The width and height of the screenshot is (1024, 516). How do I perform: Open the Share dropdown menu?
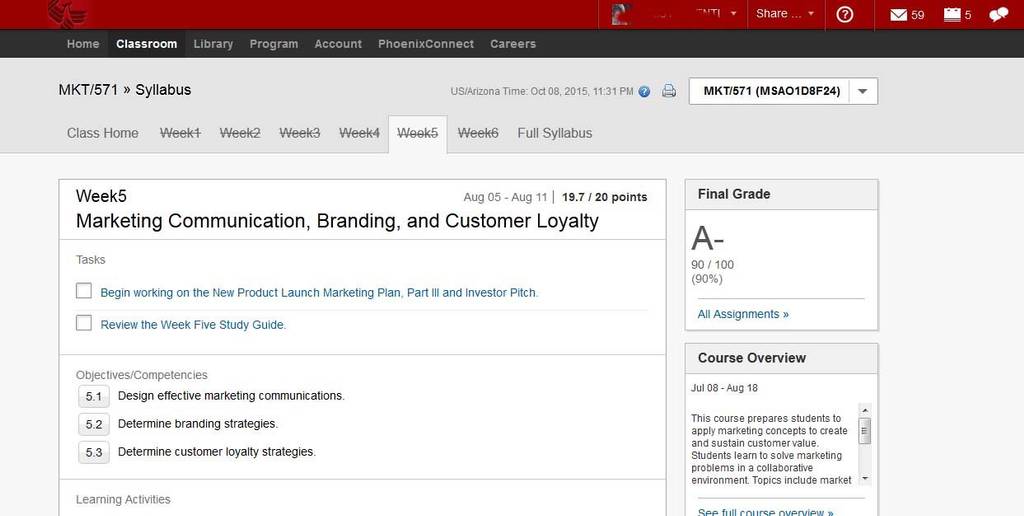pos(785,14)
